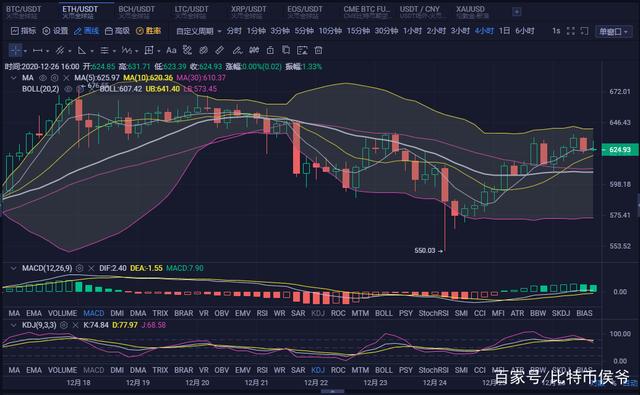Select BOLL in MACD panel indicator row
The height and width of the screenshot is (395, 640).
click(x=384, y=313)
